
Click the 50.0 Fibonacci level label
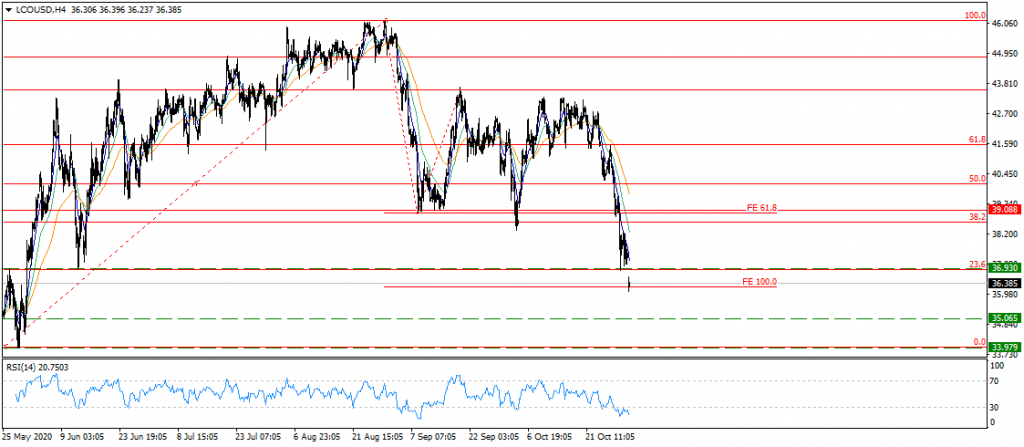click(x=977, y=178)
